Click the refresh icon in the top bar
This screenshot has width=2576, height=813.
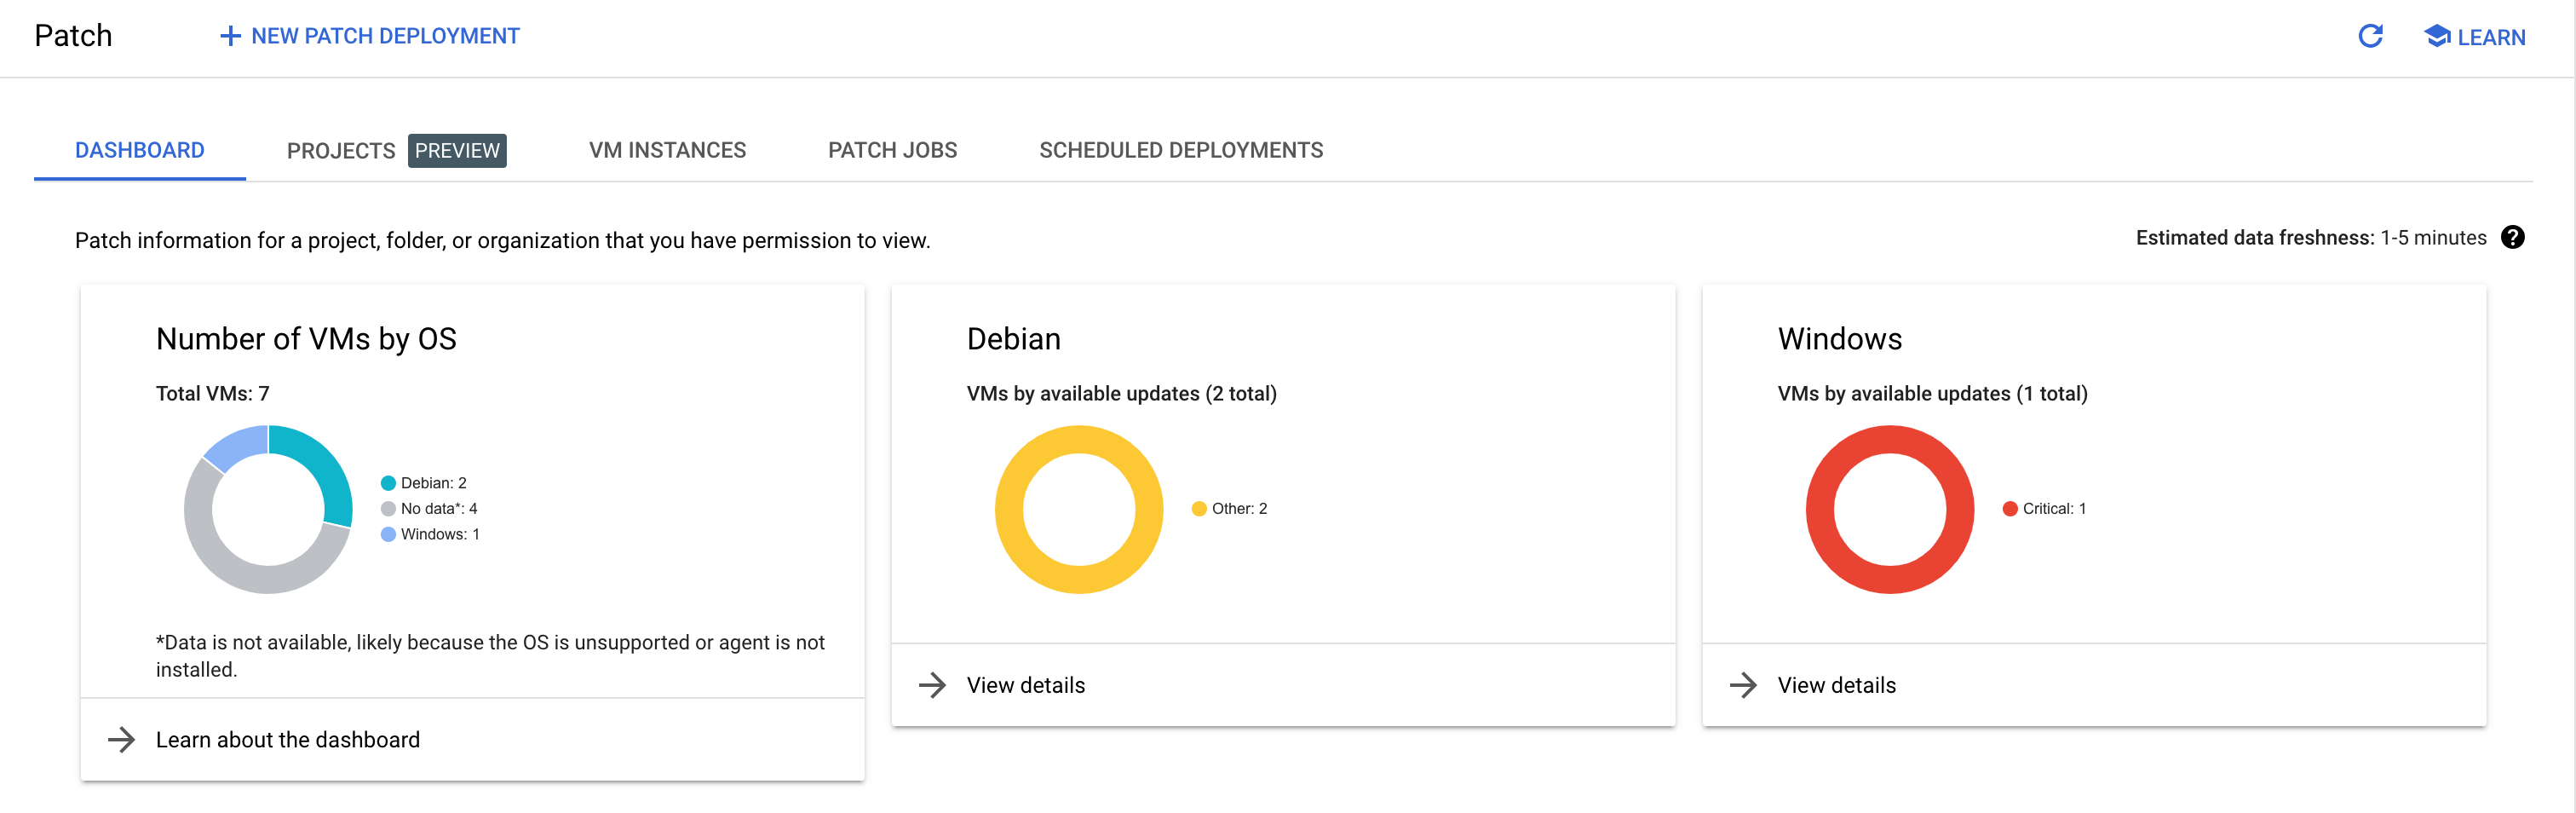2370,37
